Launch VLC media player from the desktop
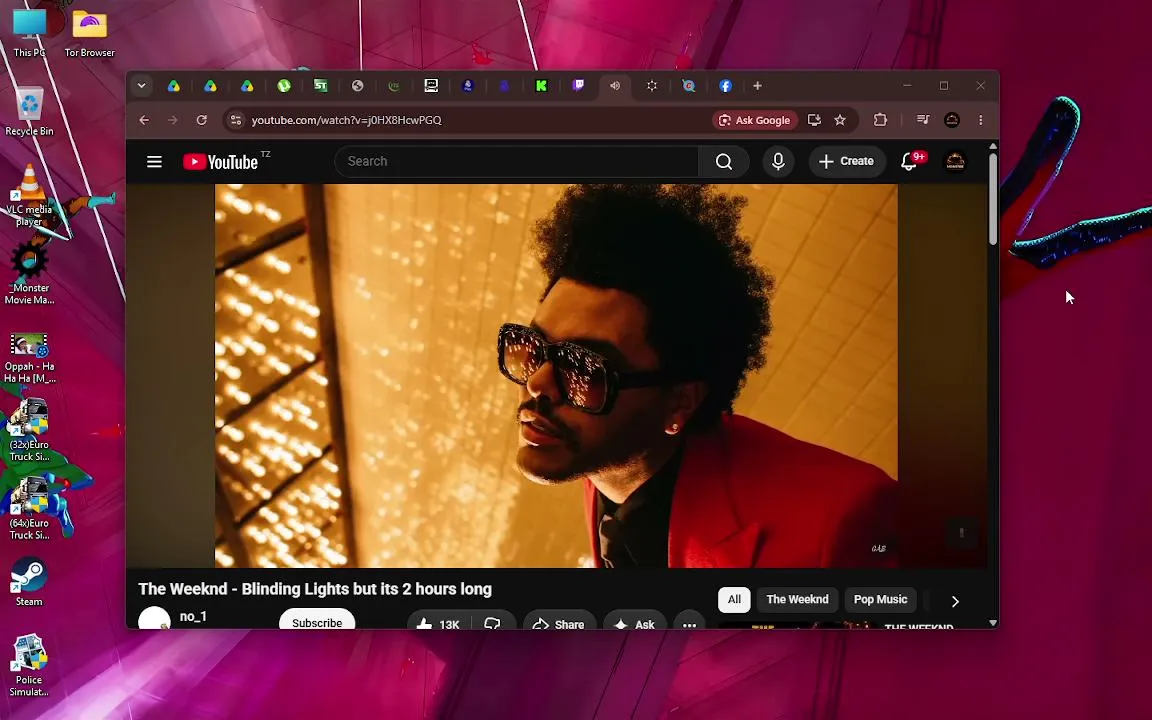The height and width of the screenshot is (720, 1152). (29, 195)
